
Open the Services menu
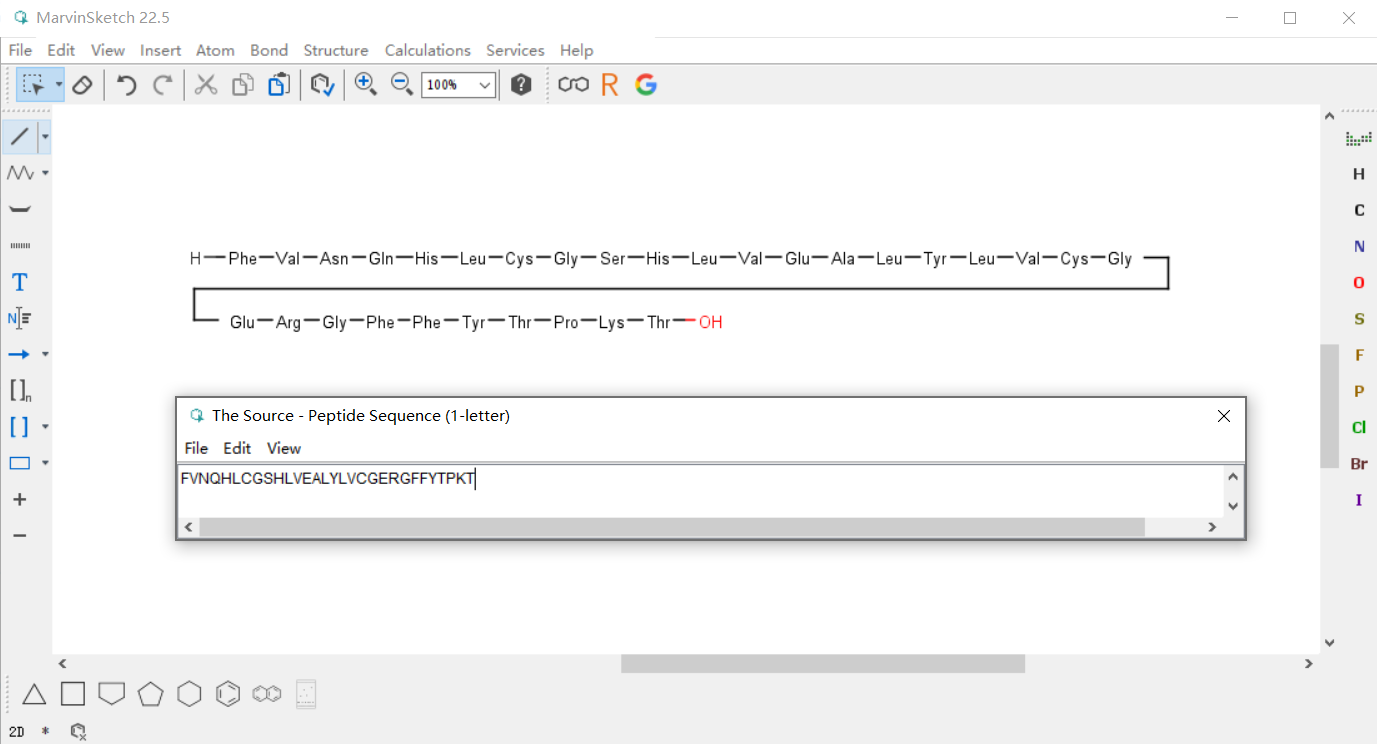tap(515, 50)
